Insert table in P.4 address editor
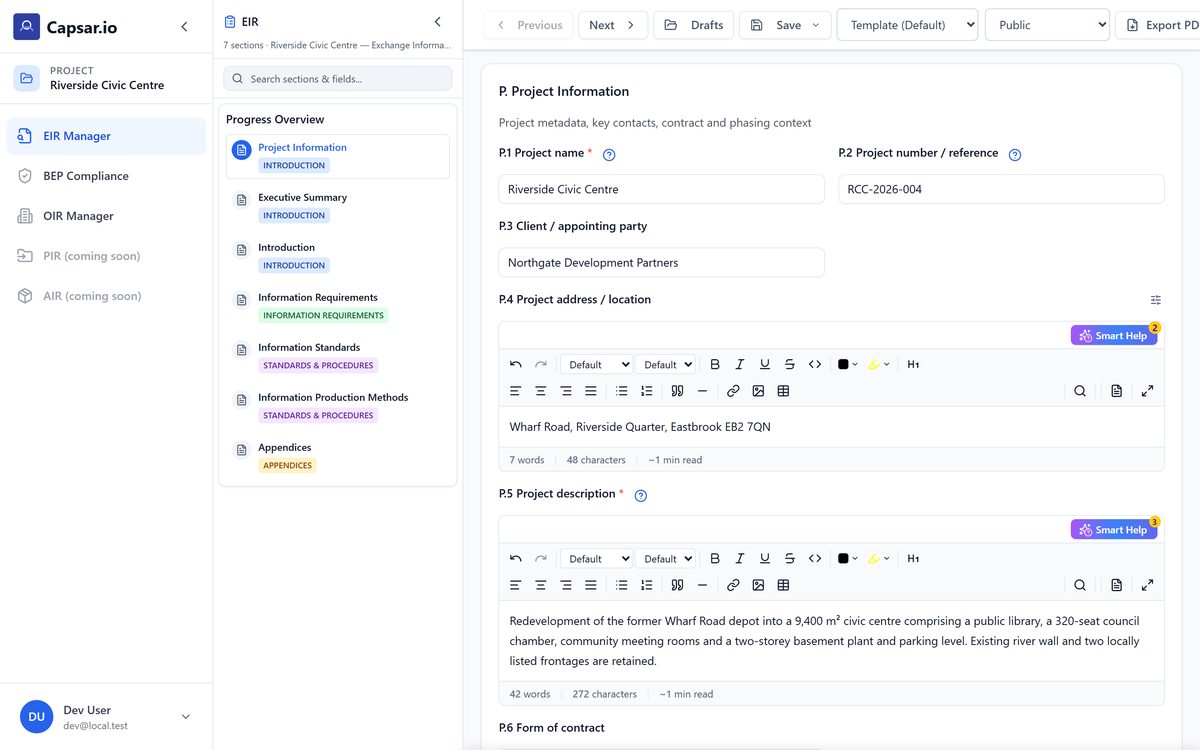The height and width of the screenshot is (750, 1200). (783, 391)
